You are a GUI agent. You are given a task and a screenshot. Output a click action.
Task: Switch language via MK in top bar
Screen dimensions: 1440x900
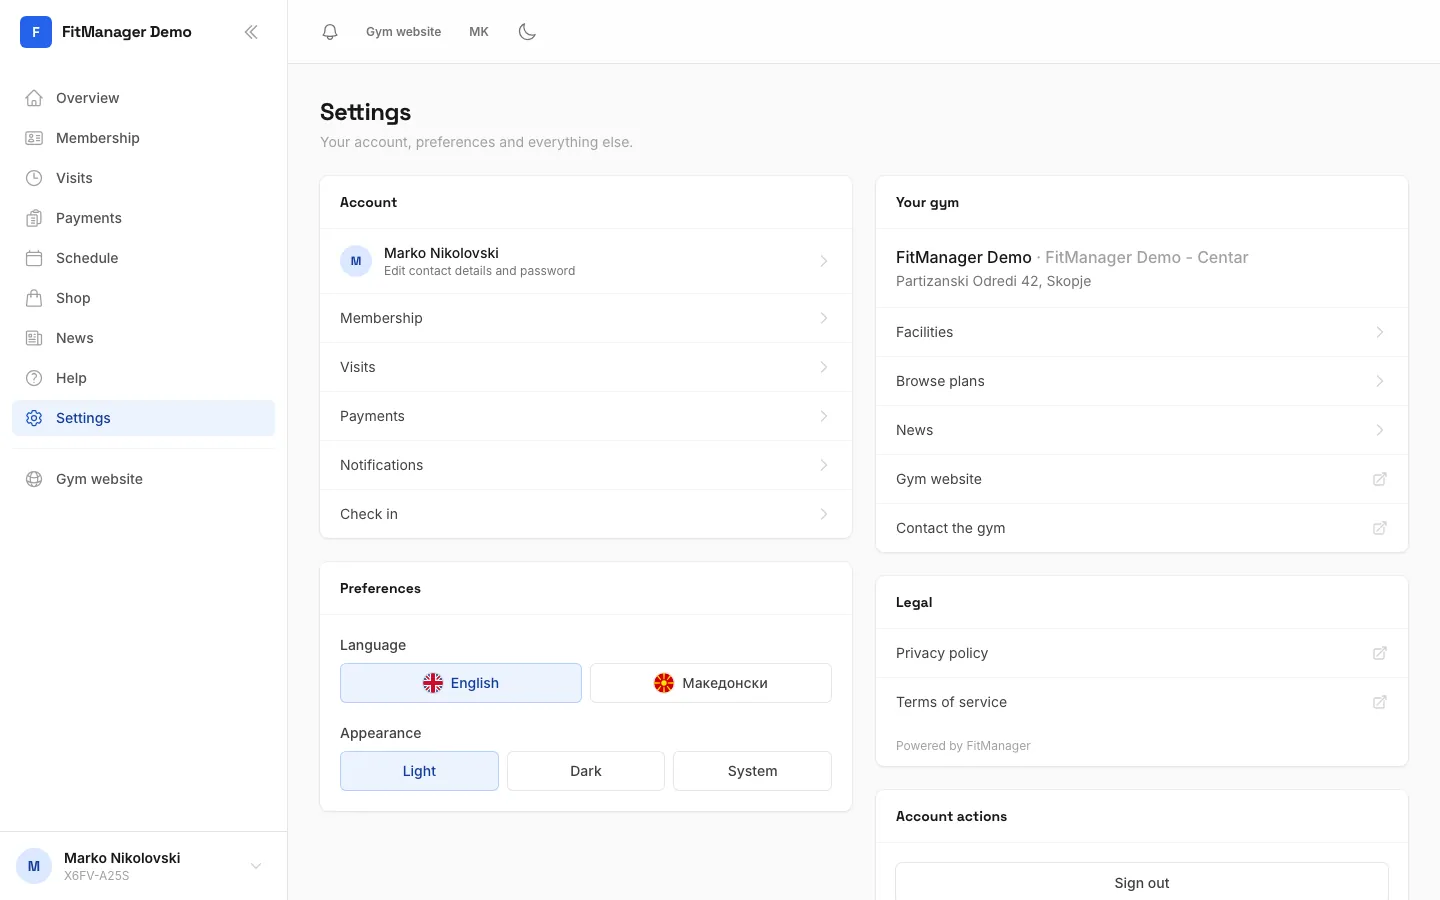(479, 32)
